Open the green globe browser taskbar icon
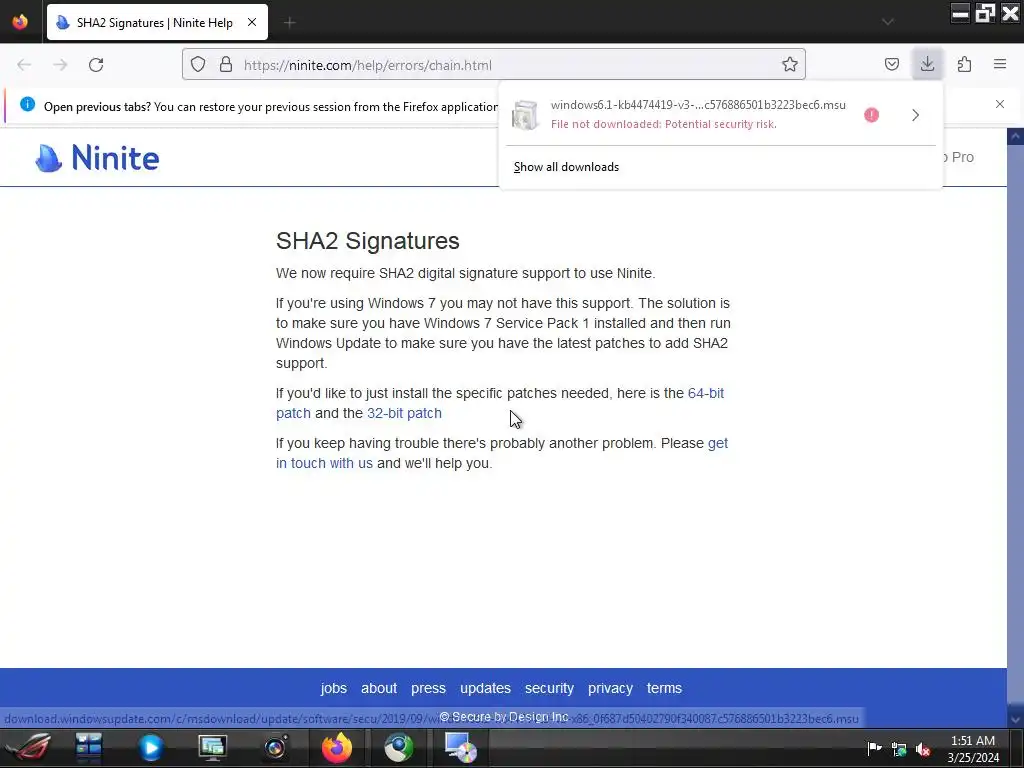Image resolution: width=1024 pixels, height=768 pixels. point(398,748)
